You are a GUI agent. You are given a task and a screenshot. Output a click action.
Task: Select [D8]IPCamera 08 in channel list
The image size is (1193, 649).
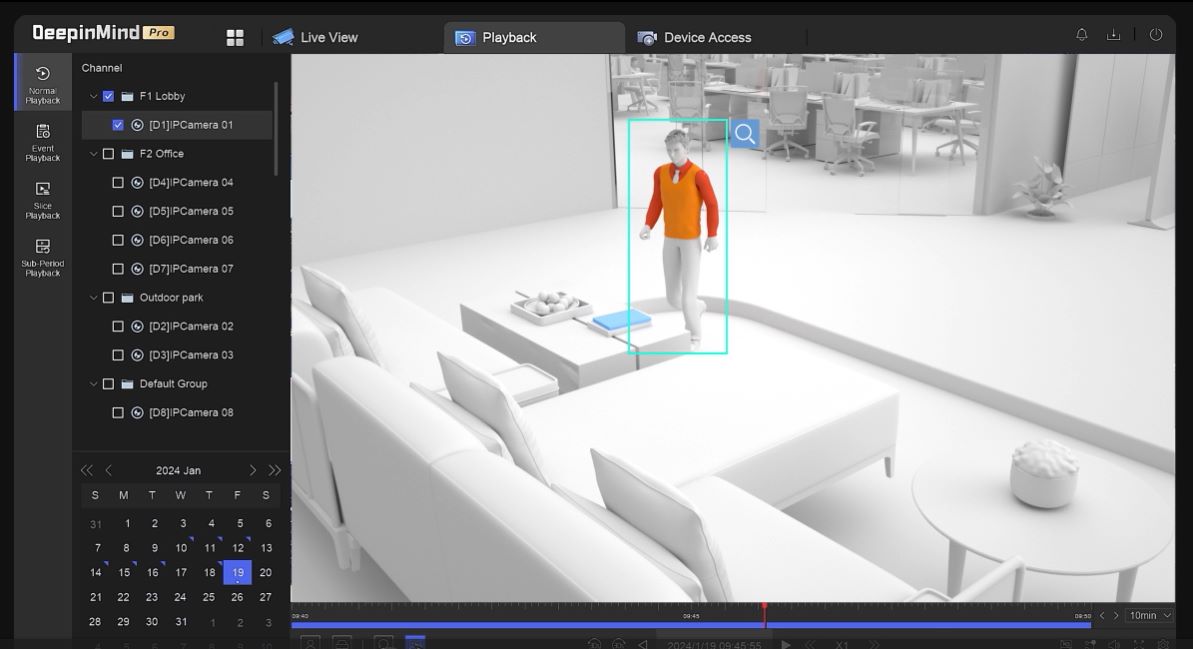[190, 413]
